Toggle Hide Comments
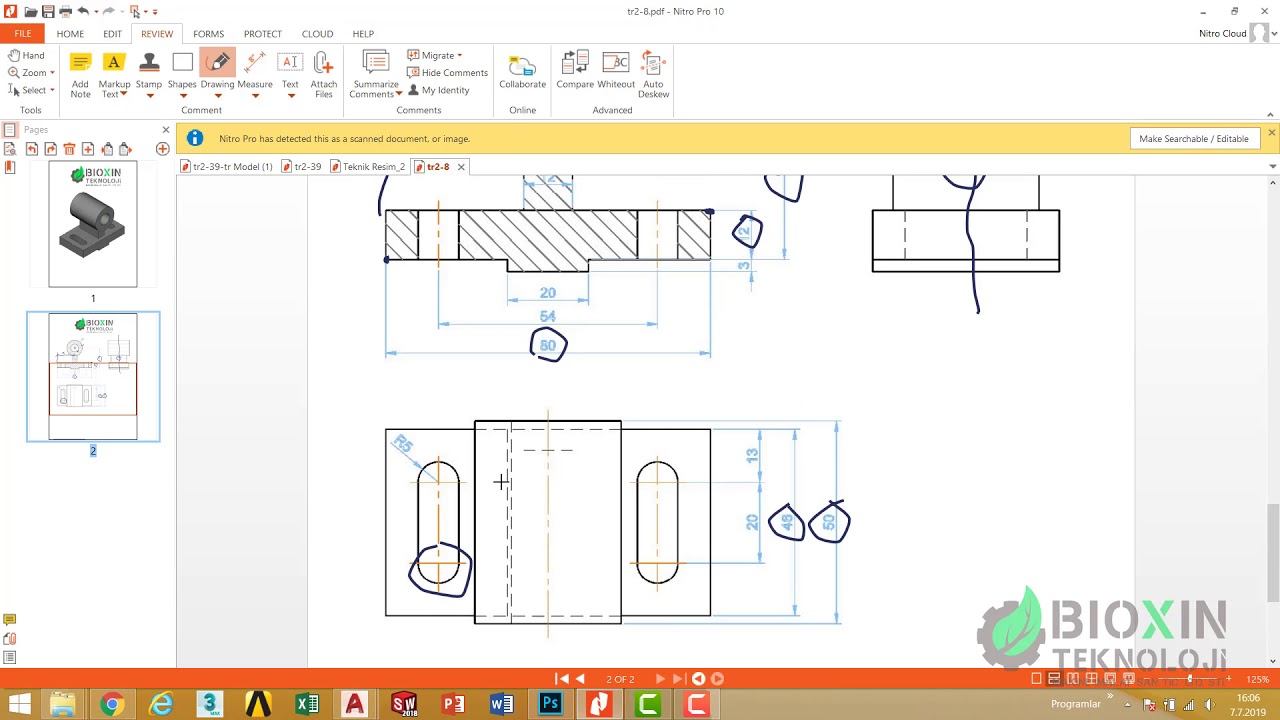 pyautogui.click(x=447, y=73)
